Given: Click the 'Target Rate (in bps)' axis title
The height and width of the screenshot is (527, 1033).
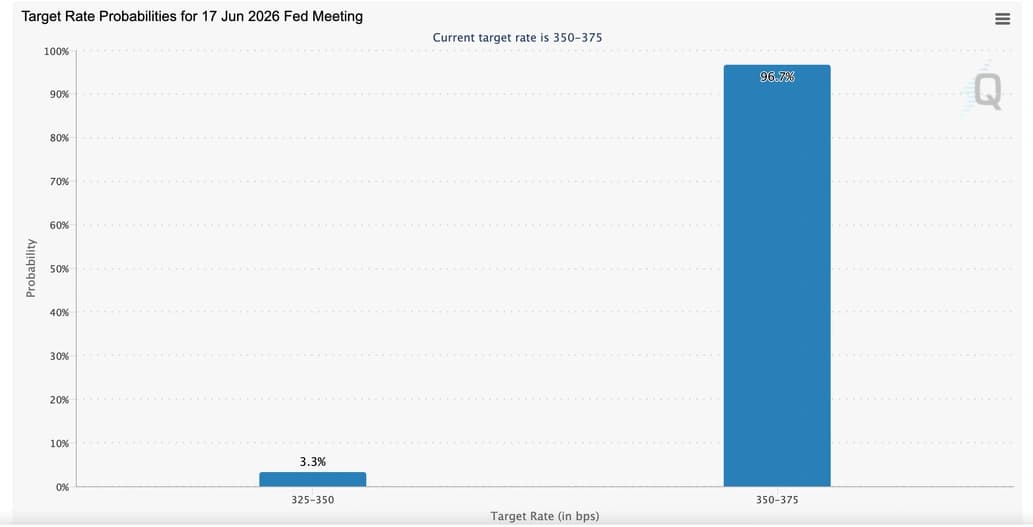Looking at the screenshot, I should click(x=545, y=516).
